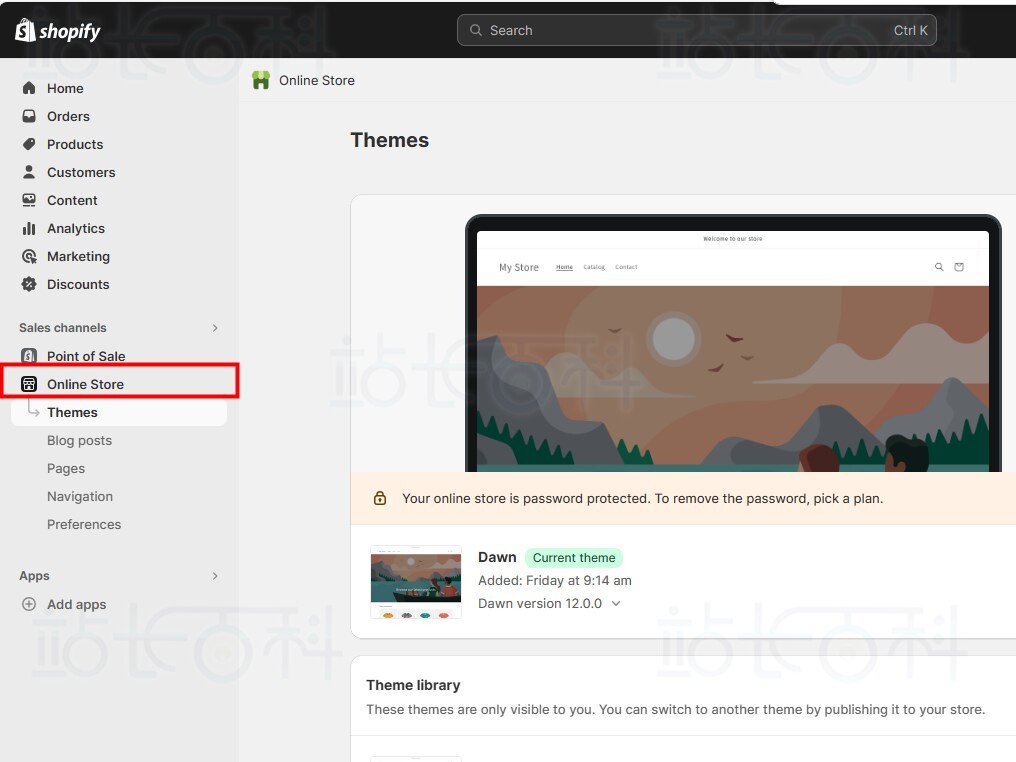This screenshot has height=762, width=1016.
Task: Select Point of Sale channel
Action: tap(86, 356)
